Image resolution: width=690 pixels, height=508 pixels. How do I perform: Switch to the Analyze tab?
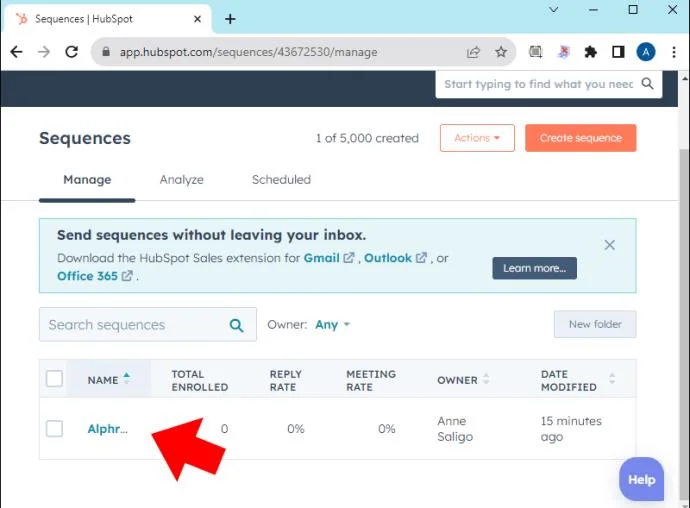pyautogui.click(x=182, y=180)
